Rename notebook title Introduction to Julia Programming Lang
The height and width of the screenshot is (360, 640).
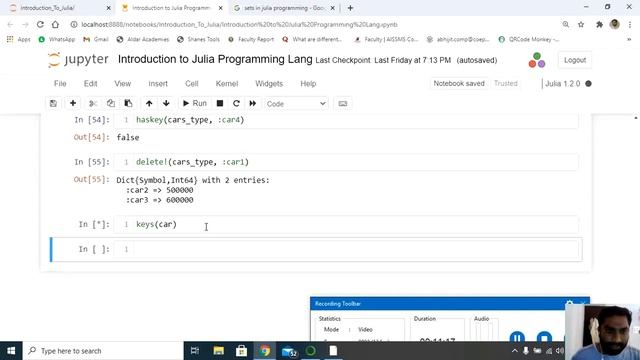pos(215,59)
